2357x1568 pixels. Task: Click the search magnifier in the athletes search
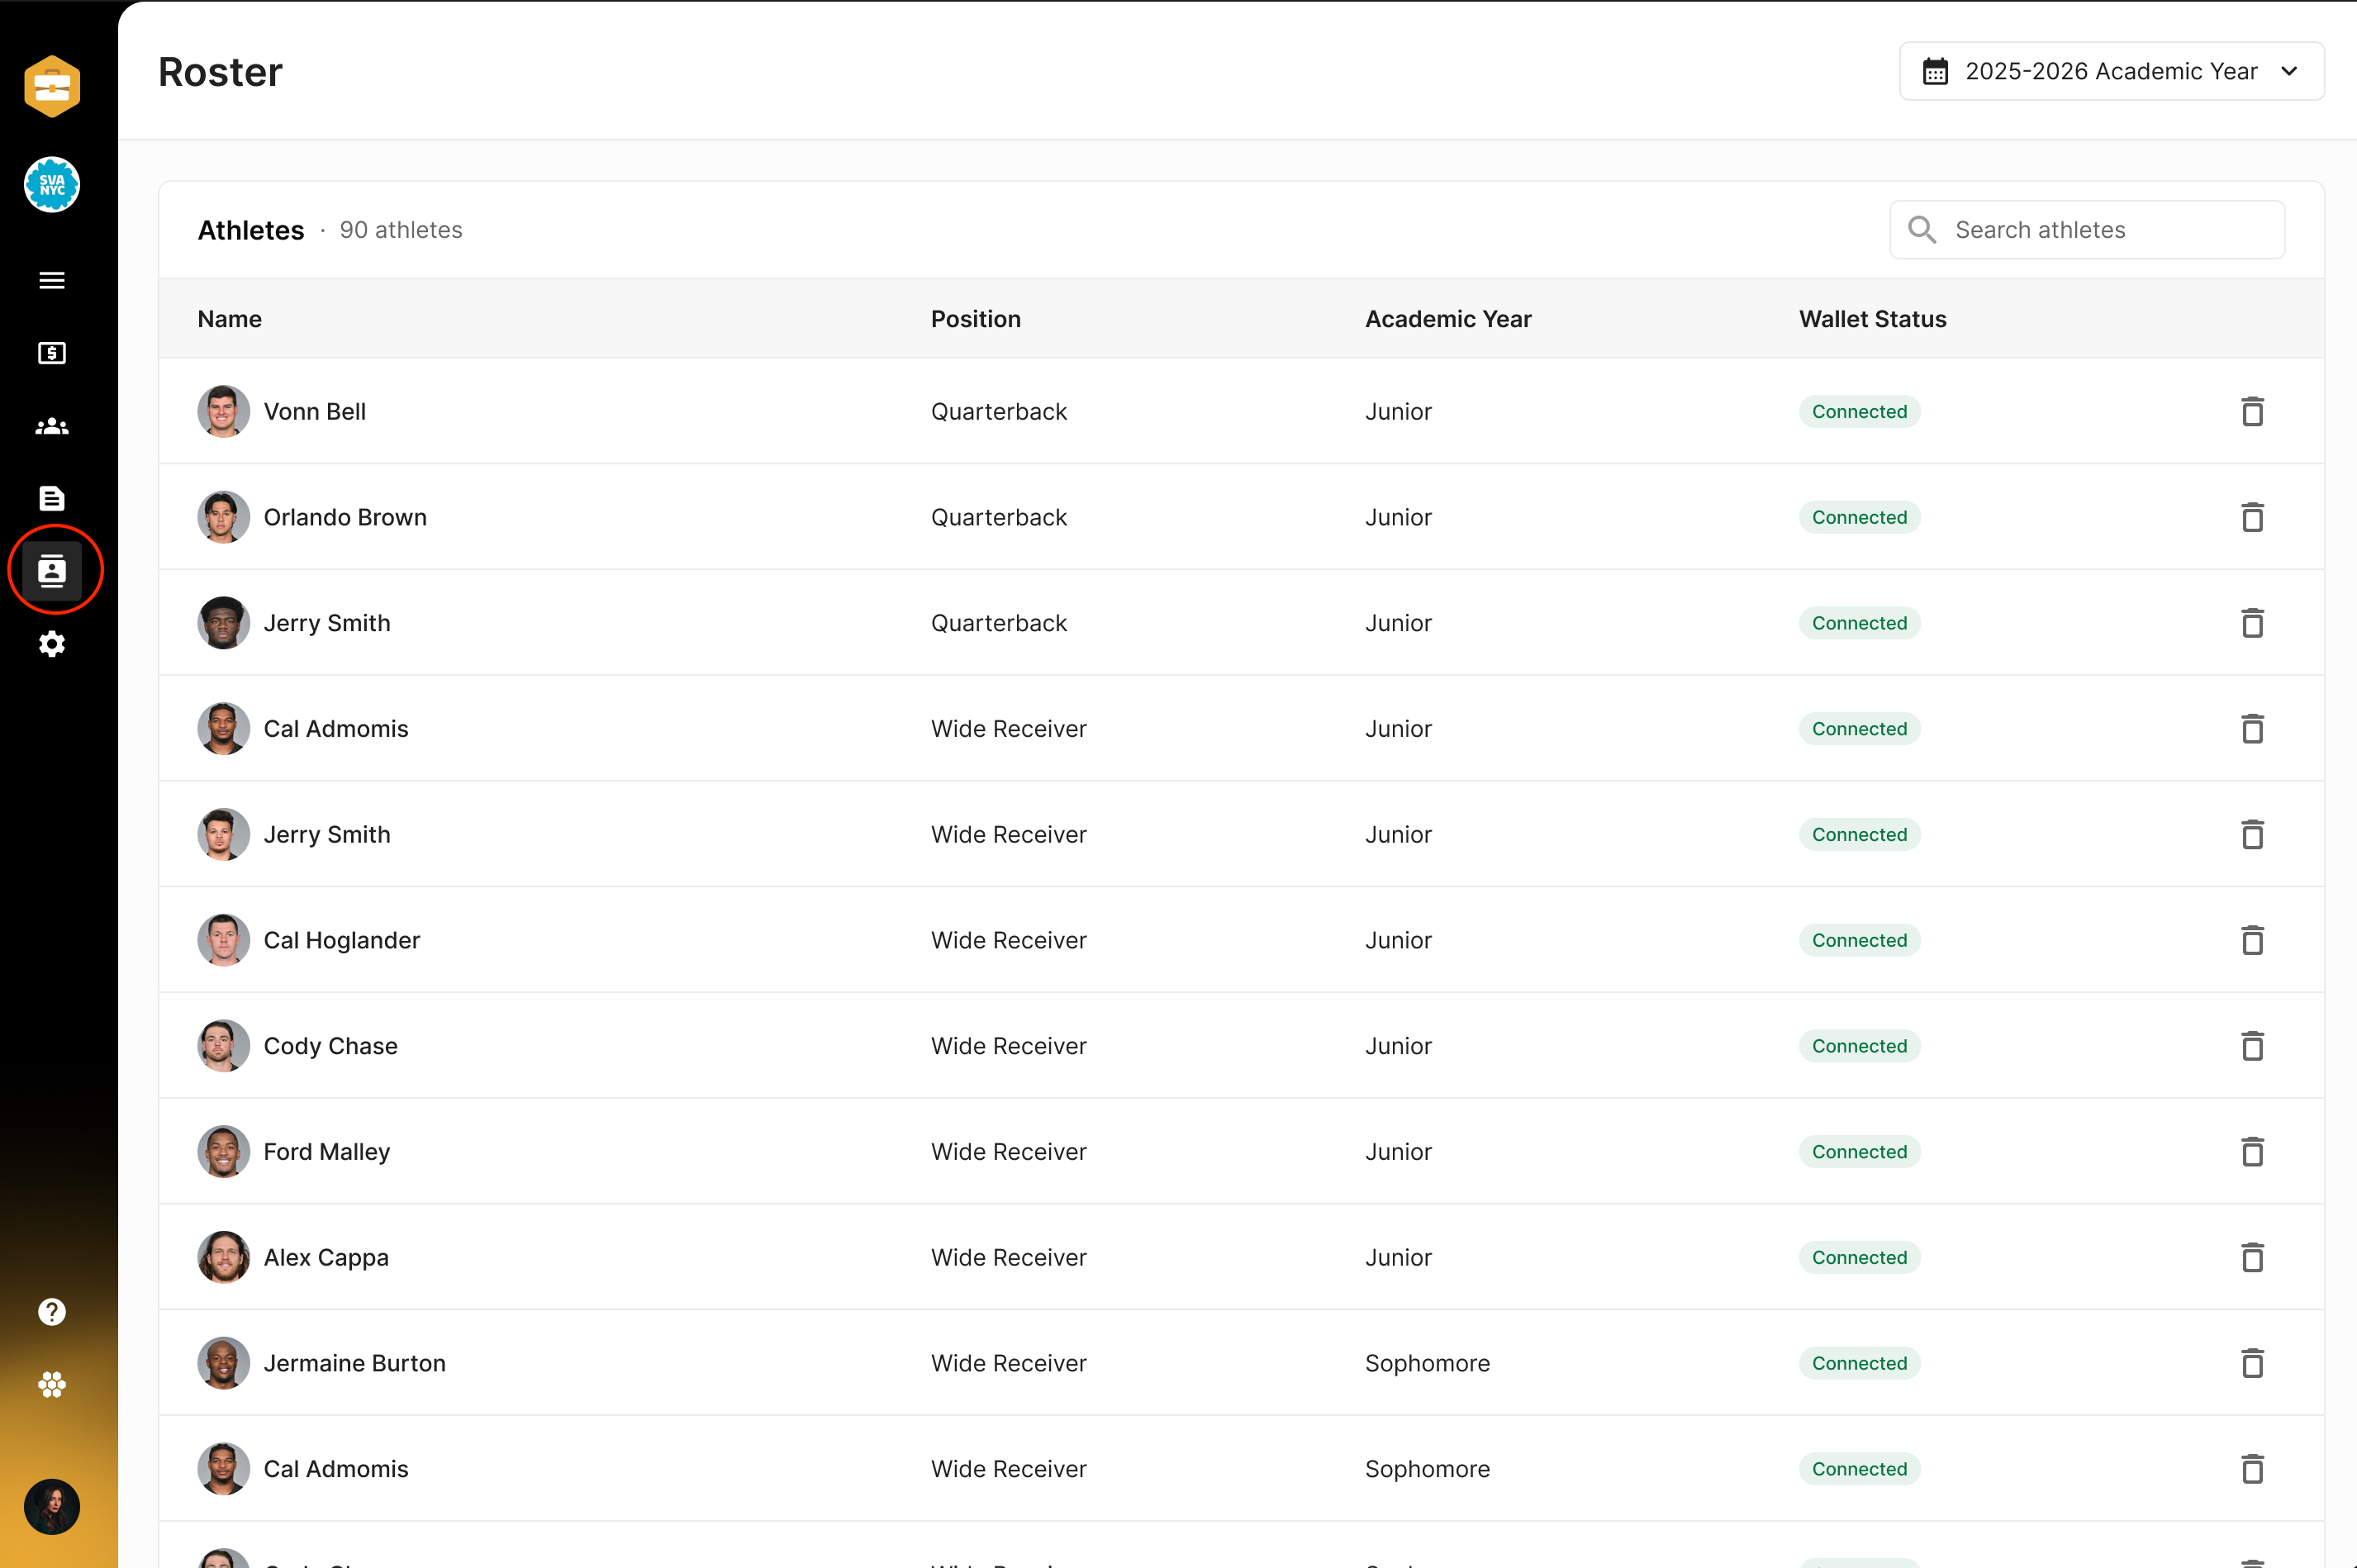1921,229
